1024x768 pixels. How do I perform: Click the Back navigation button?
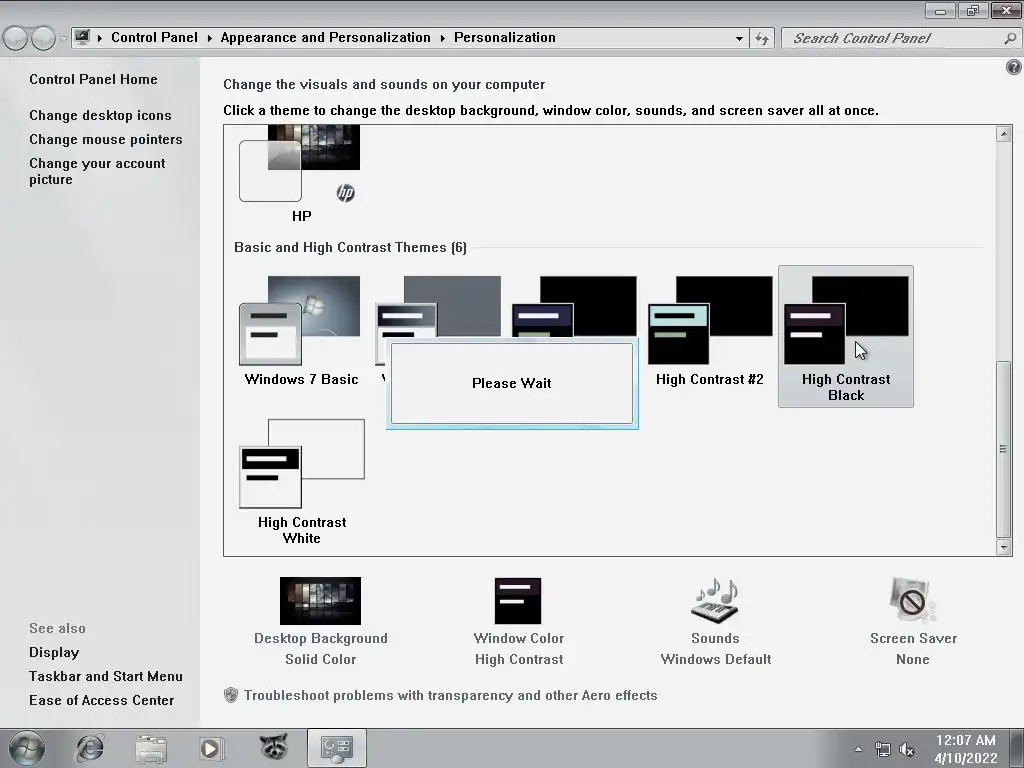point(16,39)
